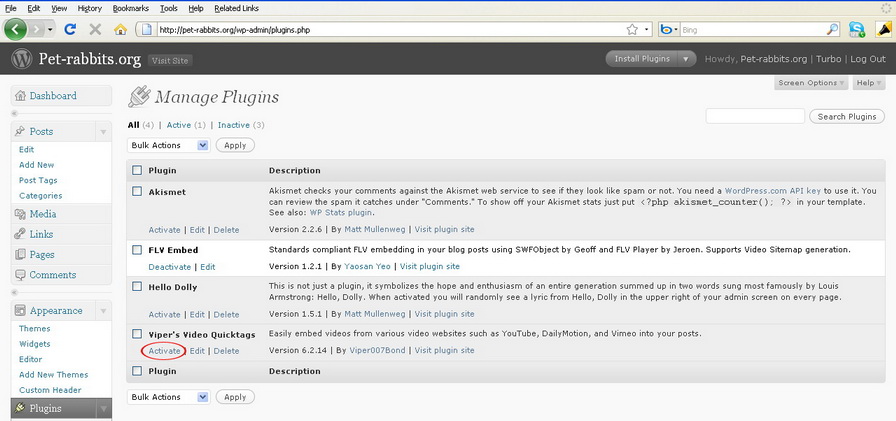896x421 pixels.
Task: Open the File menu
Action: [10, 8]
